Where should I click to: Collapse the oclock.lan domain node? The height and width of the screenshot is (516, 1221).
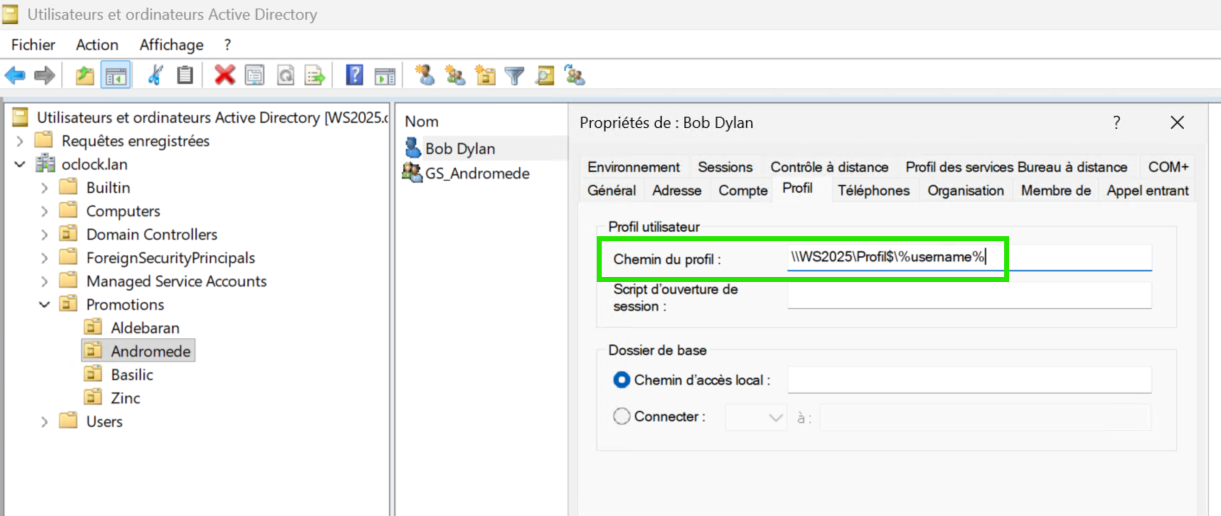[21, 165]
